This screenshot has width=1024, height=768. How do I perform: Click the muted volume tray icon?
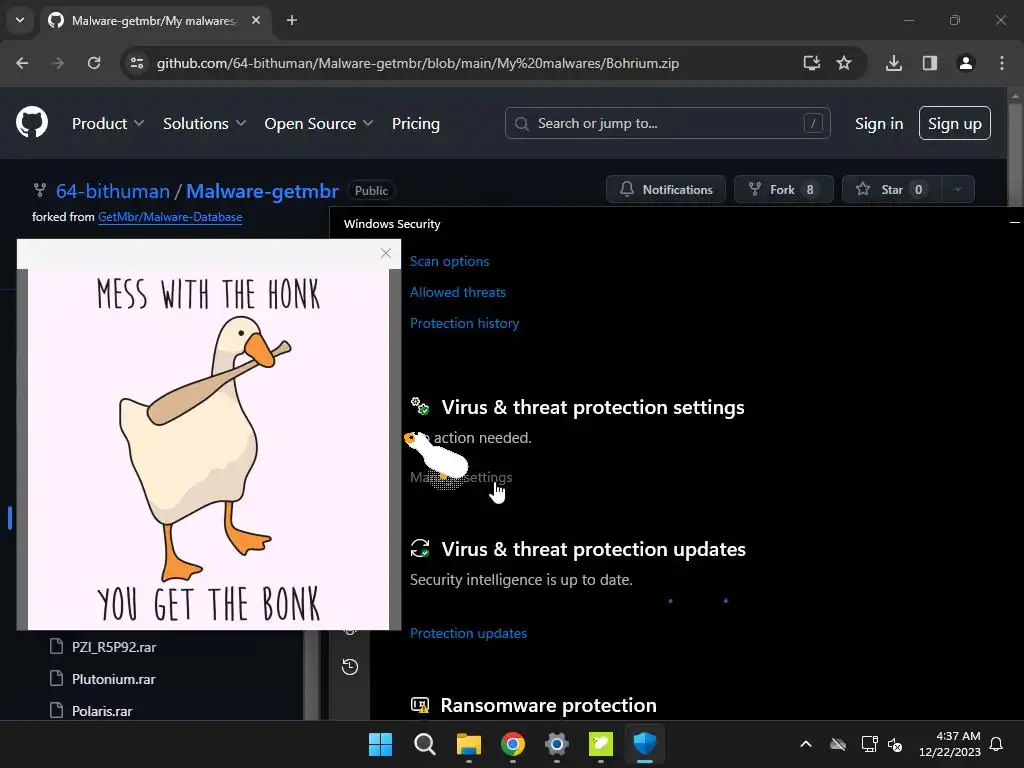tap(895, 744)
